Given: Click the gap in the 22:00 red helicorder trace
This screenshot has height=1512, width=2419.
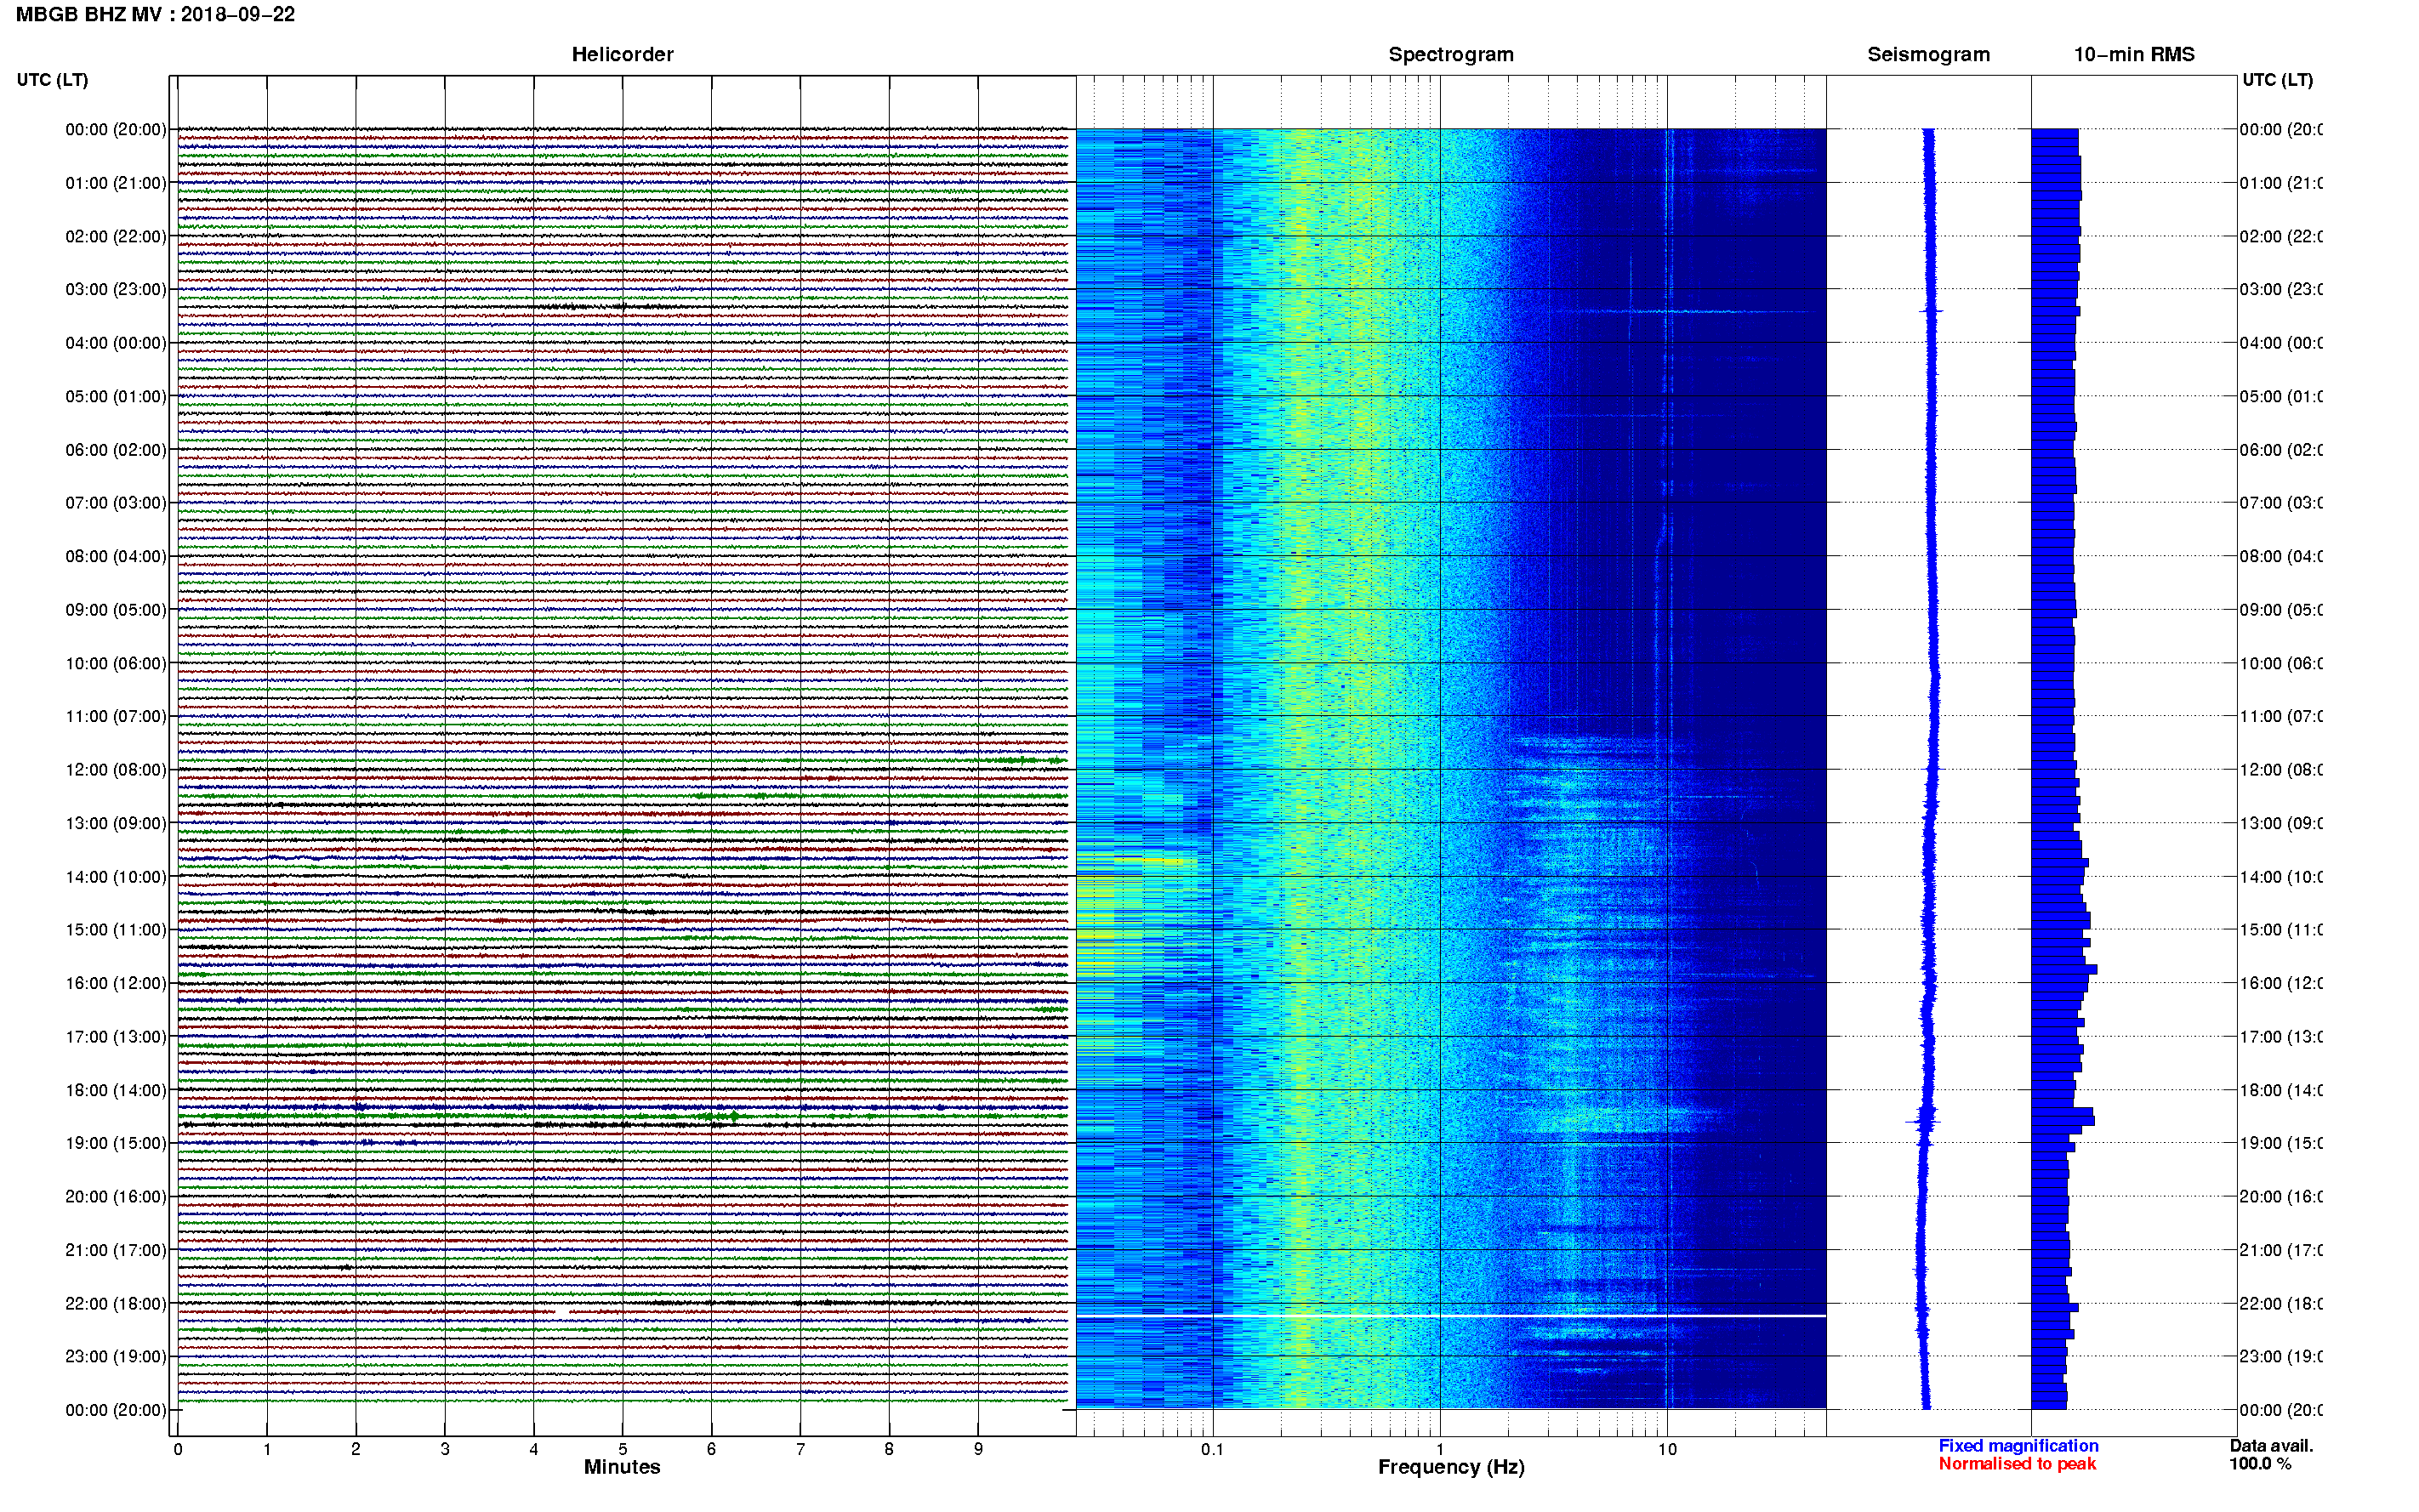Looking at the screenshot, I should 562,1311.
